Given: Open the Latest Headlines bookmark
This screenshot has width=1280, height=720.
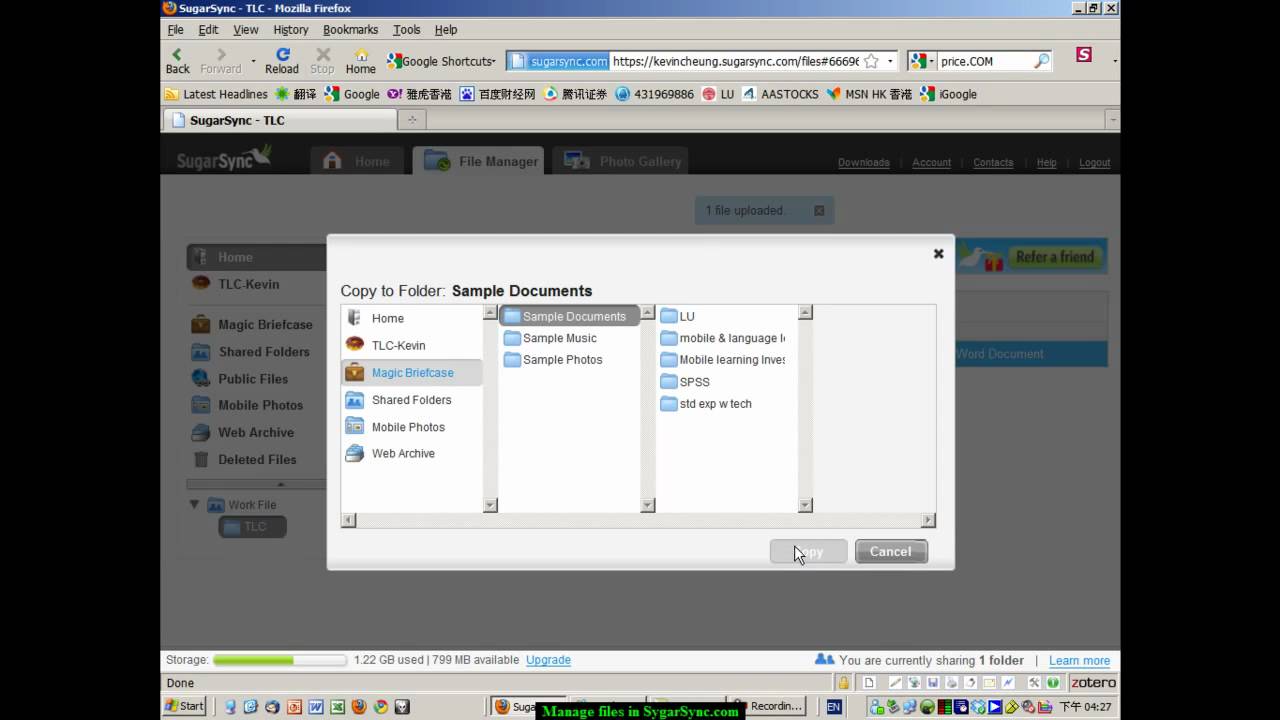Looking at the screenshot, I should (216, 94).
